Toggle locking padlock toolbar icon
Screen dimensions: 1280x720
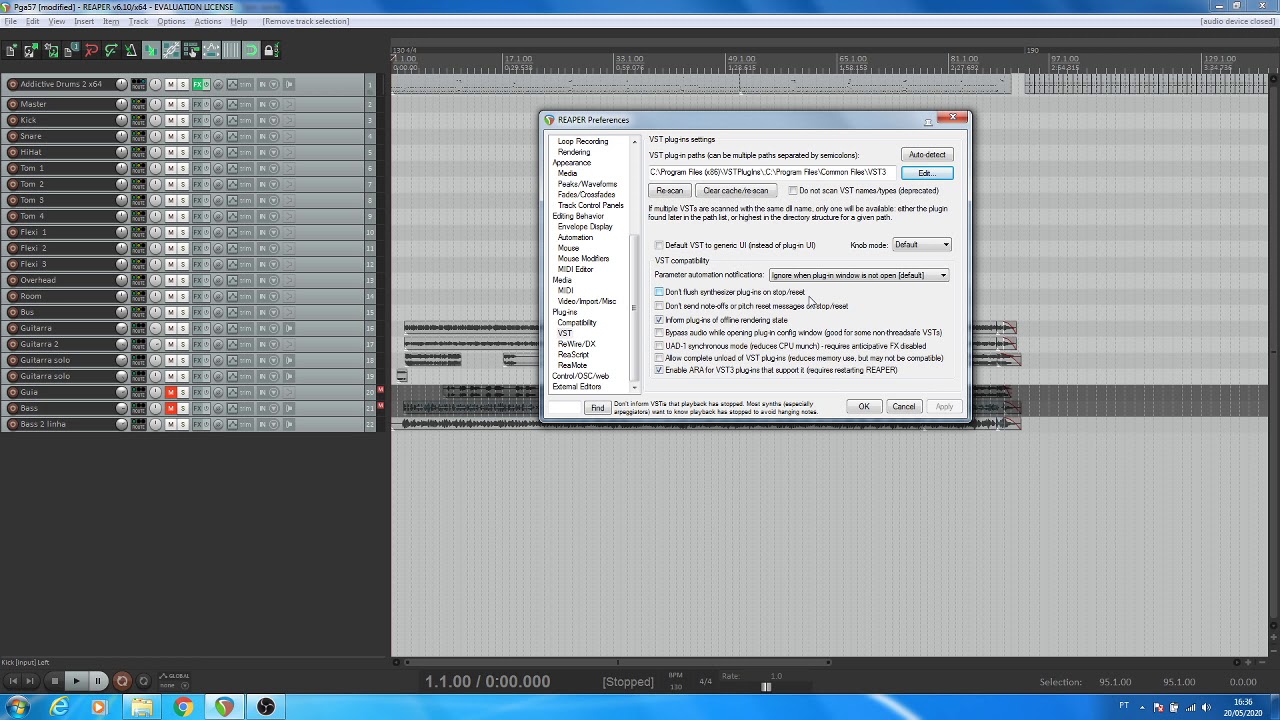click(271, 50)
